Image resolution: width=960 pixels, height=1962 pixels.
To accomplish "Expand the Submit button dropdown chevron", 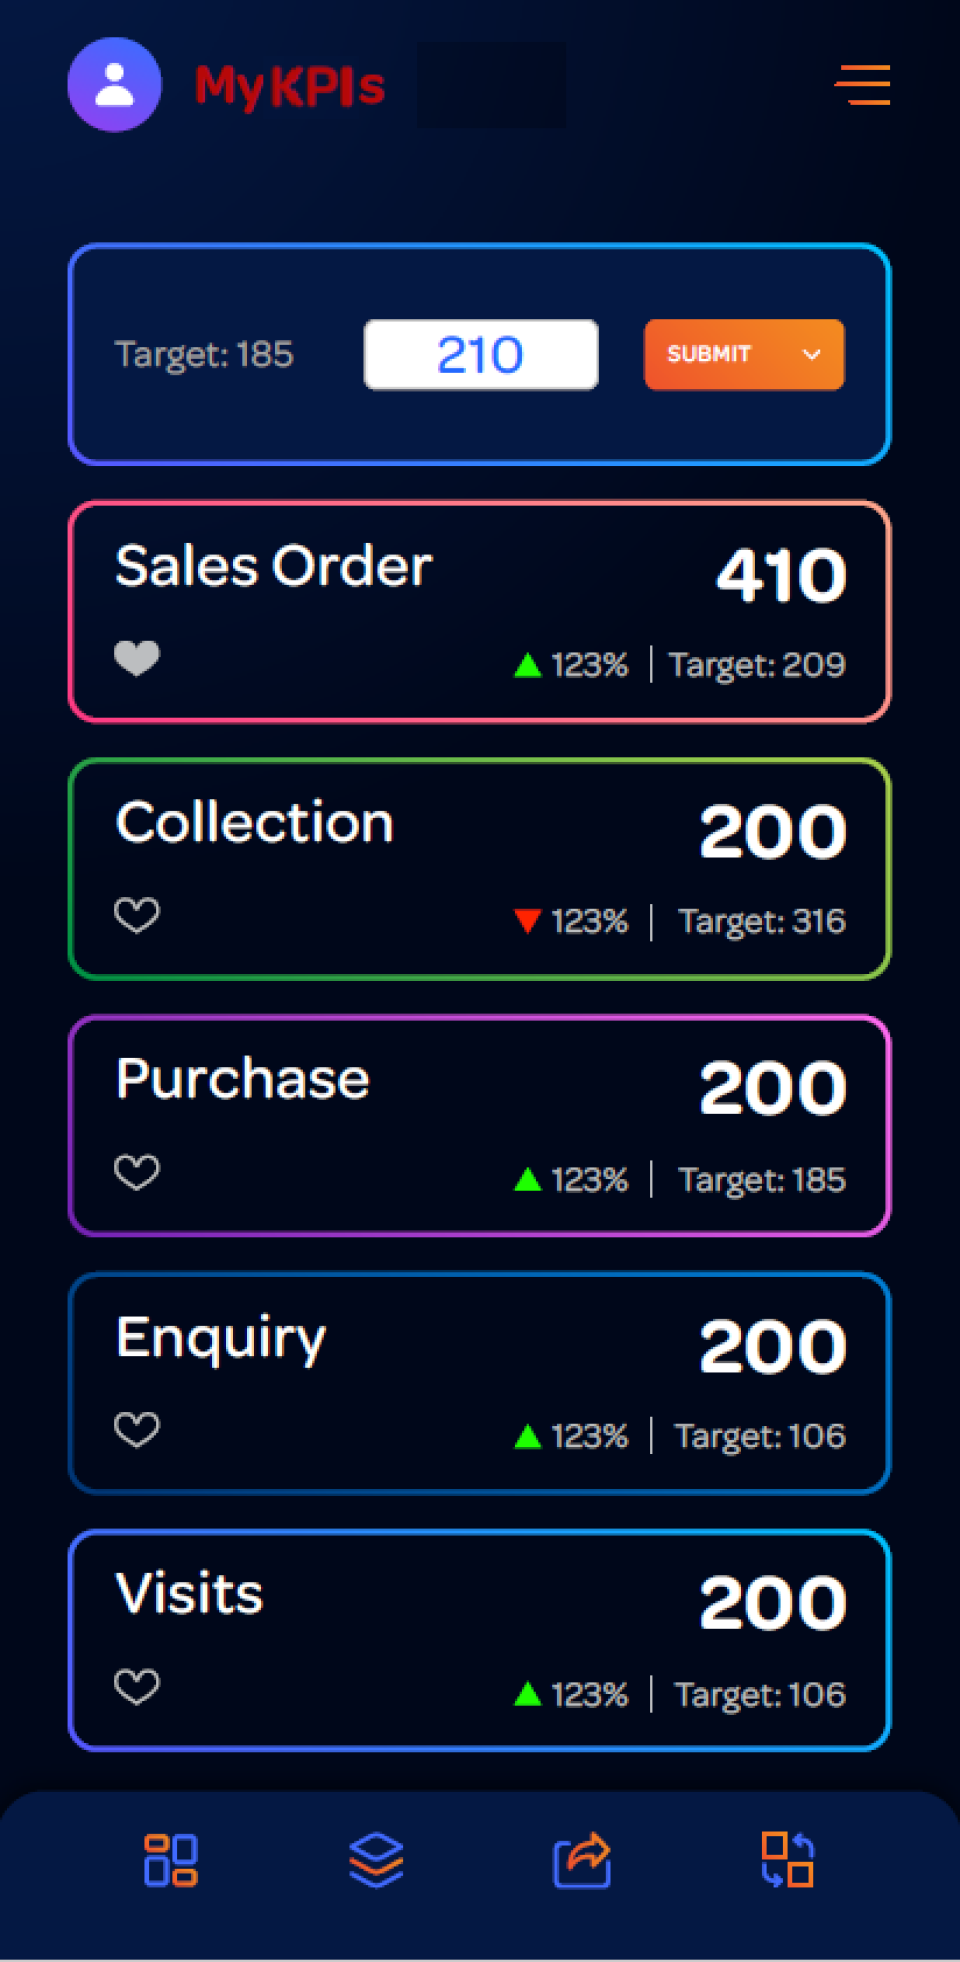I will [811, 355].
